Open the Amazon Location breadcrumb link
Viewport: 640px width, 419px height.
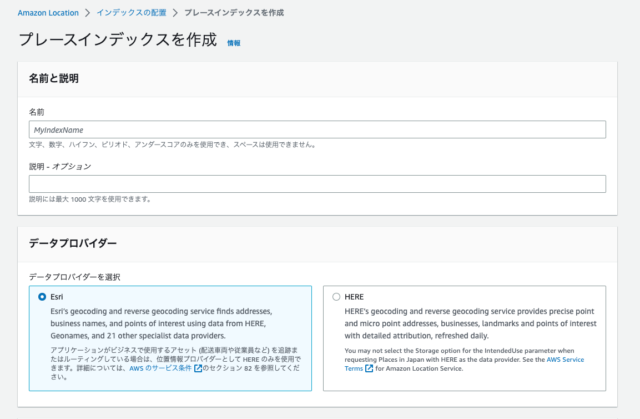[x=48, y=13]
